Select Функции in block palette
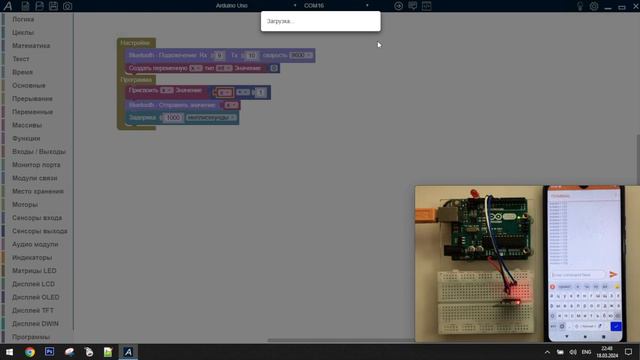 pos(26,138)
